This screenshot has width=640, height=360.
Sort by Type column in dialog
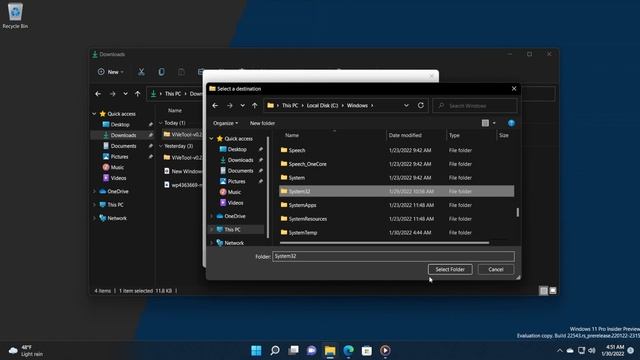pyautogui.click(x=454, y=136)
